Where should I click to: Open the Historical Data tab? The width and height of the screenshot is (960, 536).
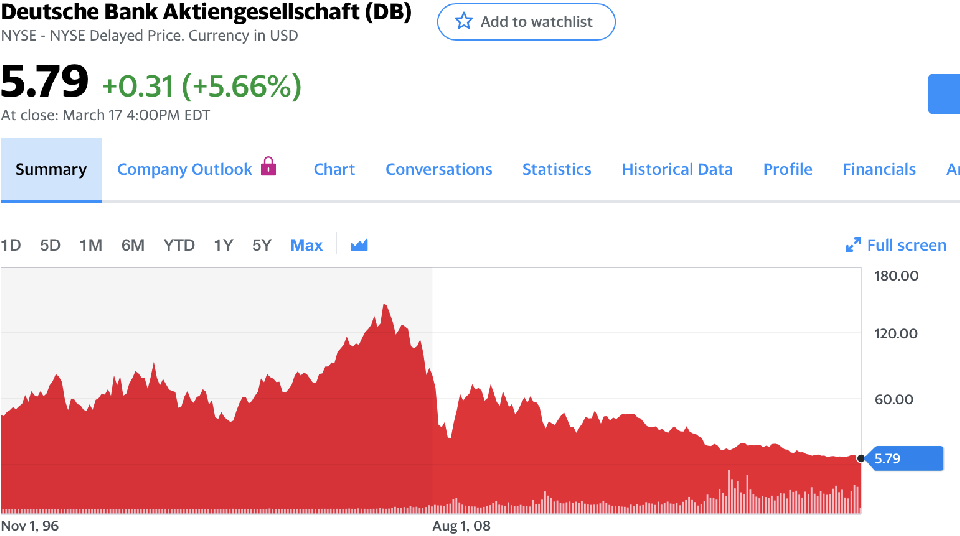677,169
